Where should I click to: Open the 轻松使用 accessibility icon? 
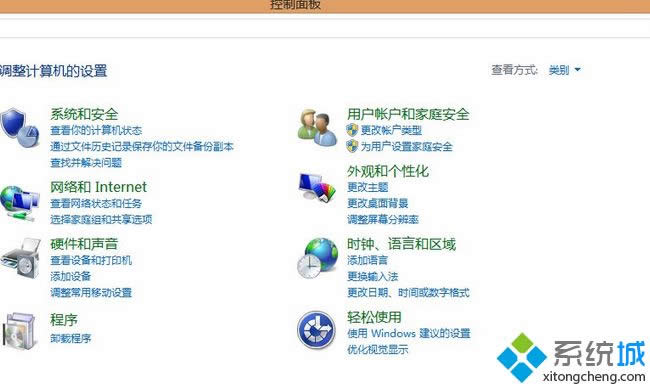[316, 330]
